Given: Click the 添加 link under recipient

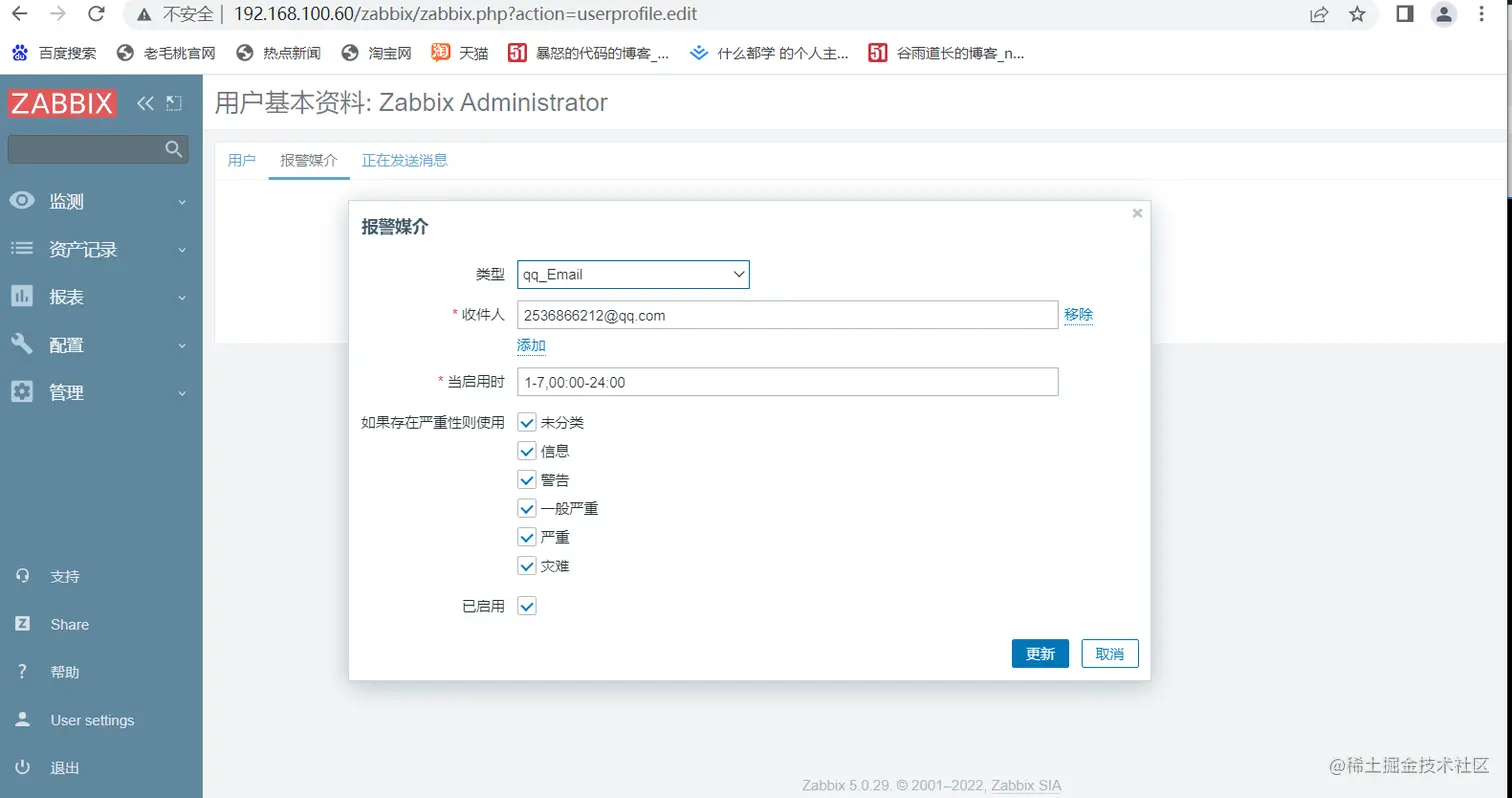Looking at the screenshot, I should coord(531,346).
